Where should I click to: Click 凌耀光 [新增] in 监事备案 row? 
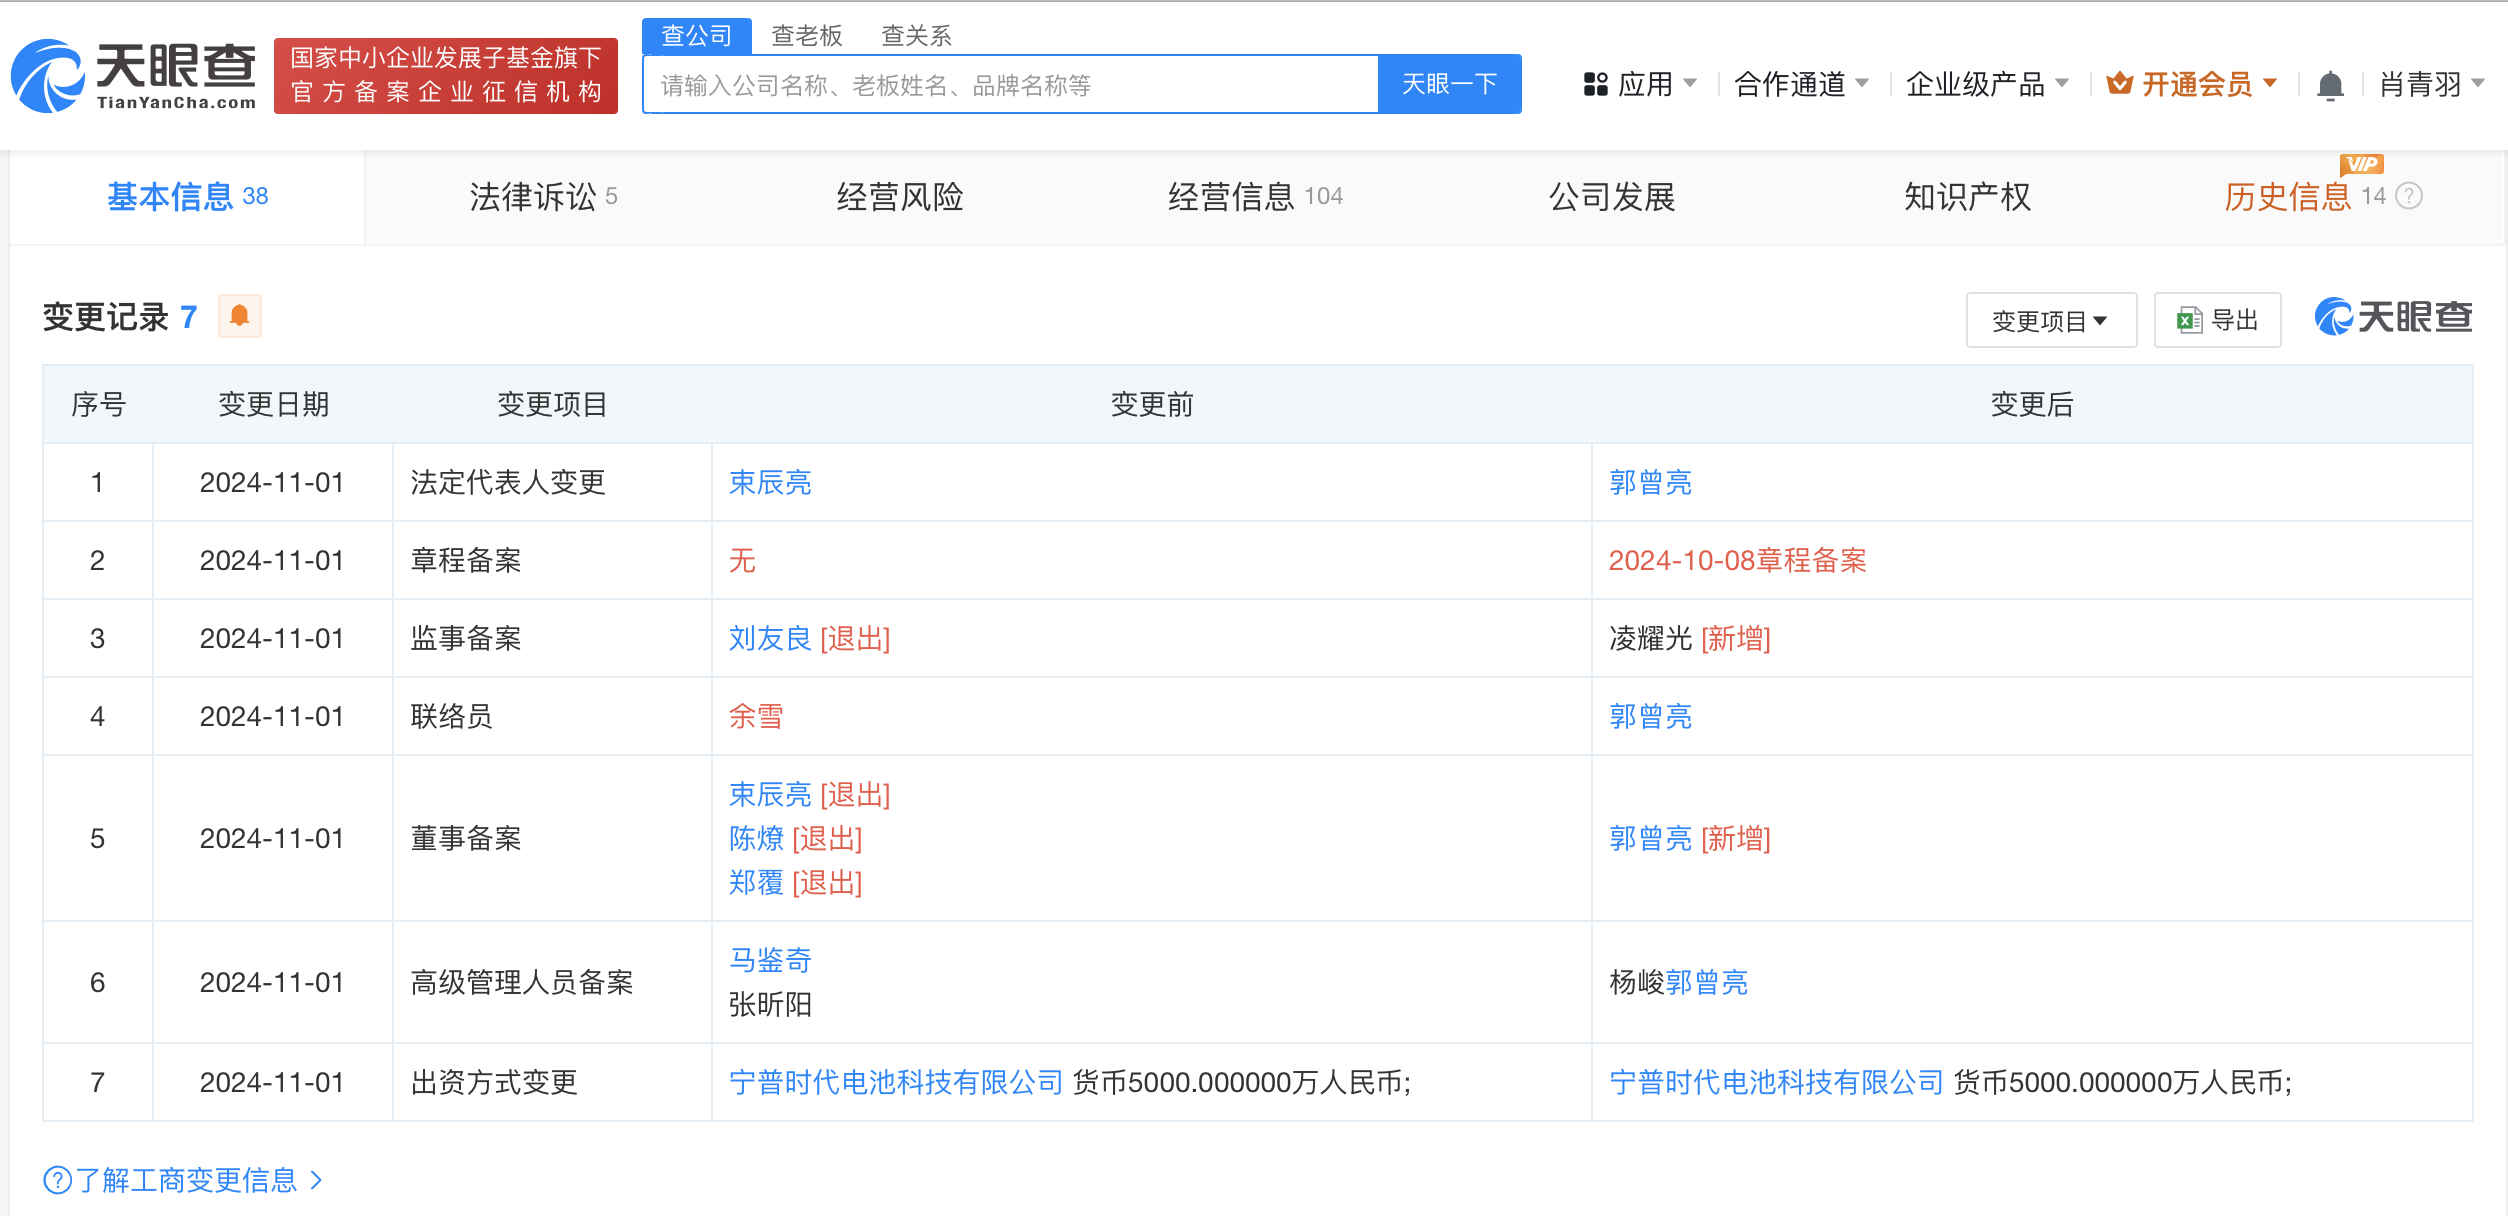[1690, 638]
